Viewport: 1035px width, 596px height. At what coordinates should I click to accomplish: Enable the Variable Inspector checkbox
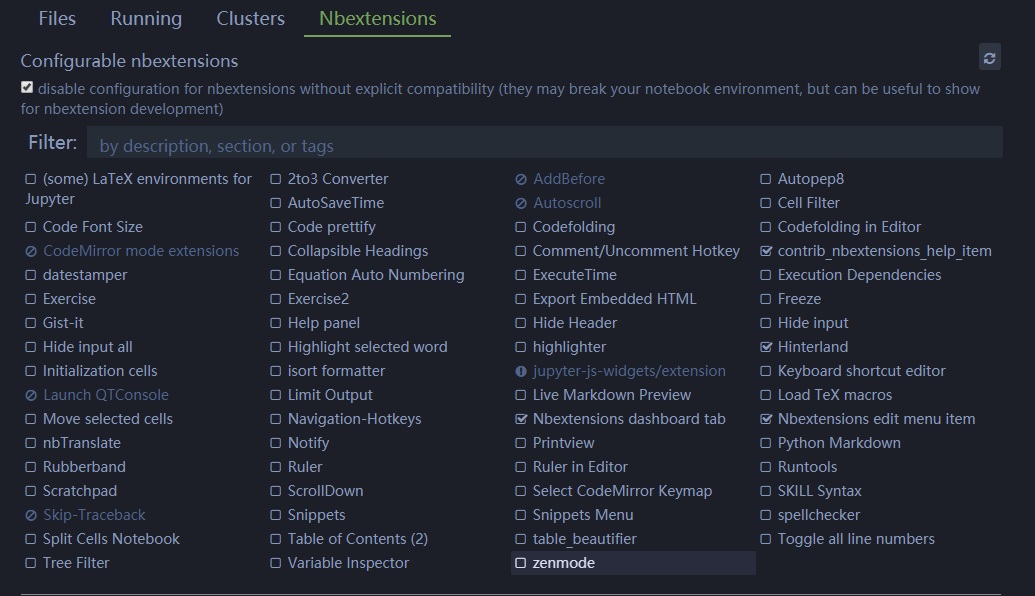[276, 563]
